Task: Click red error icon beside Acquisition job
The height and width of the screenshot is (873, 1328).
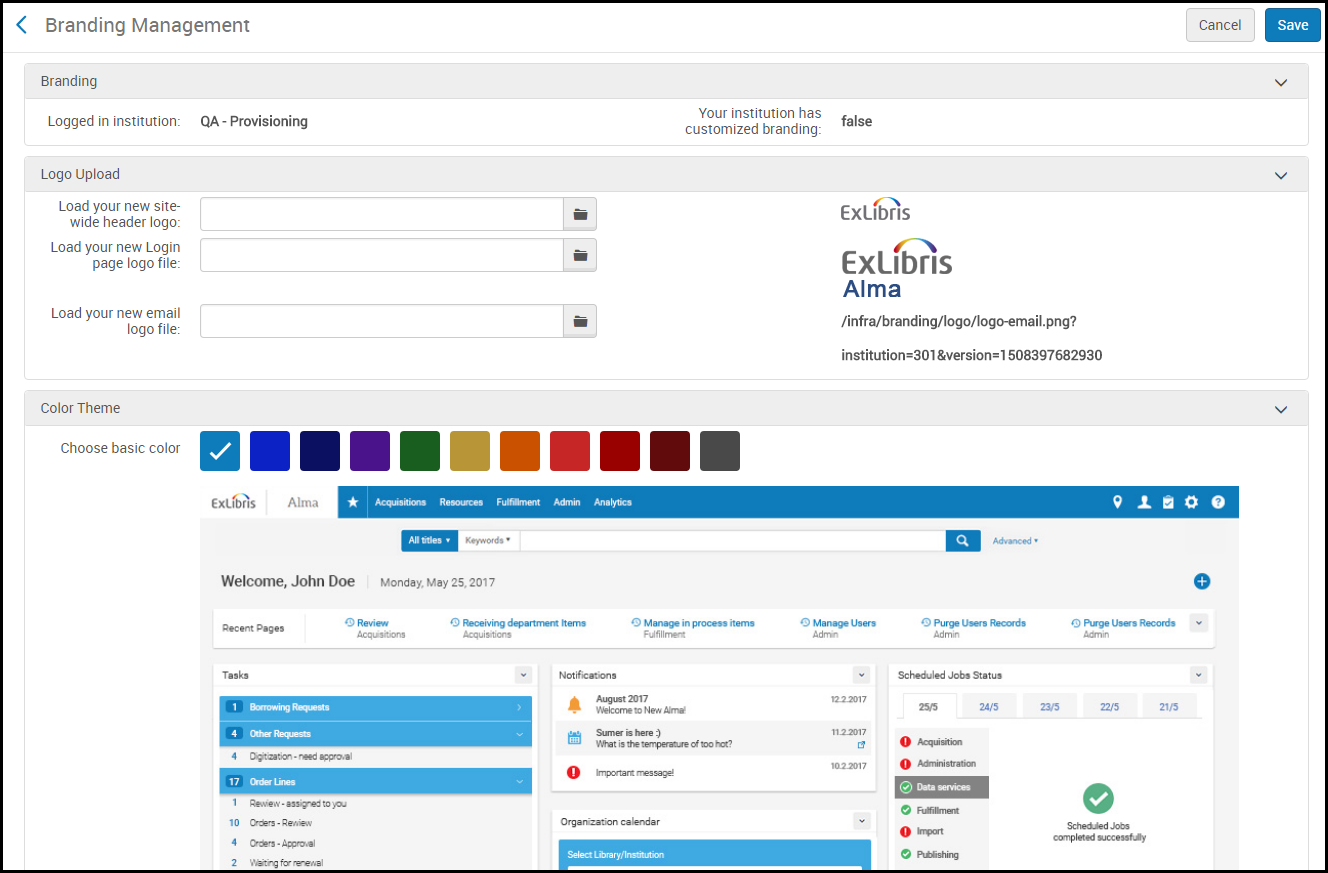Action: [x=905, y=742]
